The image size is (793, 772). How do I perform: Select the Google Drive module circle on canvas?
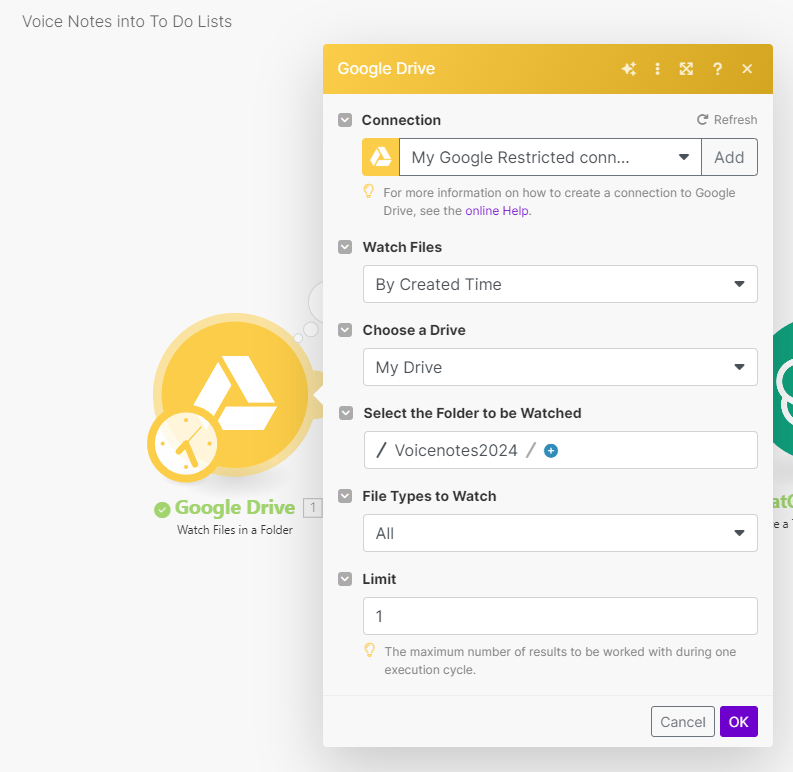pos(235,395)
